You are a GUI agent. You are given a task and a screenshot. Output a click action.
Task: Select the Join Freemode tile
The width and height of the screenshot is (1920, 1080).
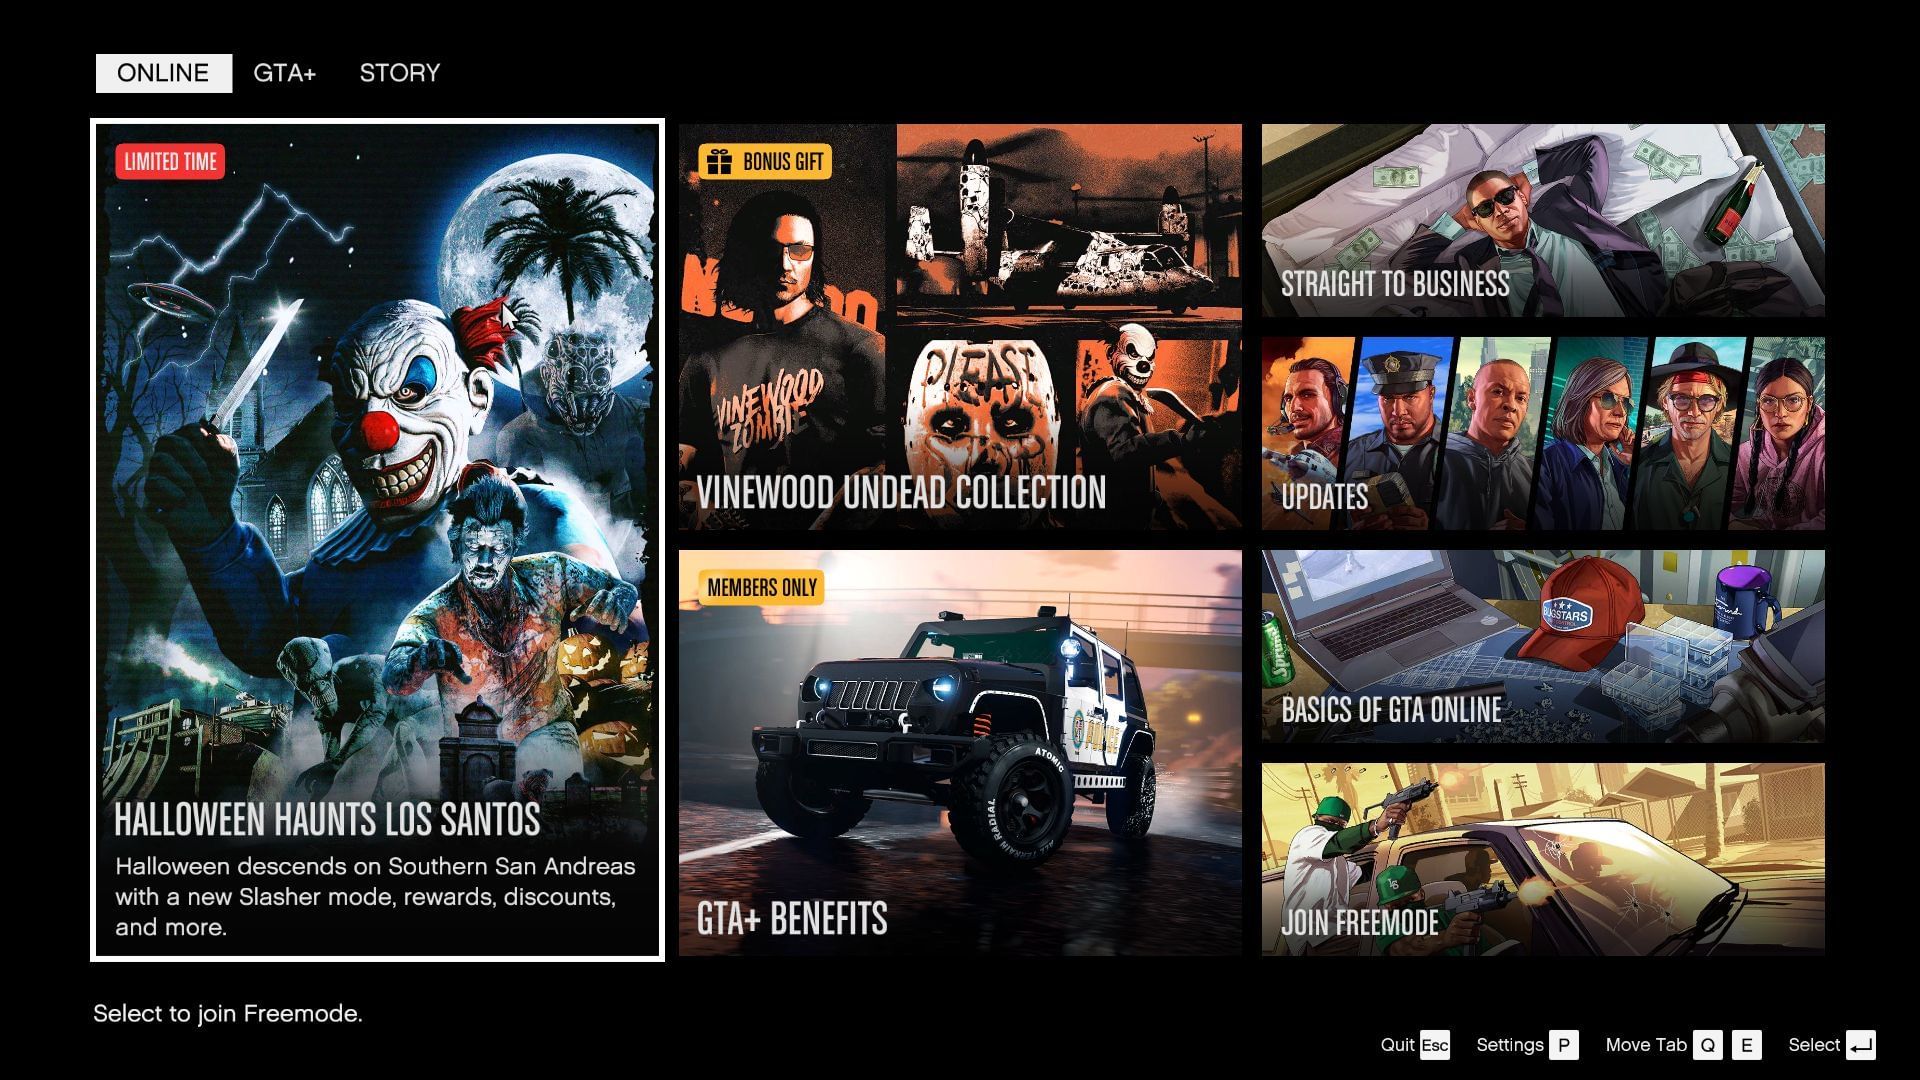tap(1542, 859)
